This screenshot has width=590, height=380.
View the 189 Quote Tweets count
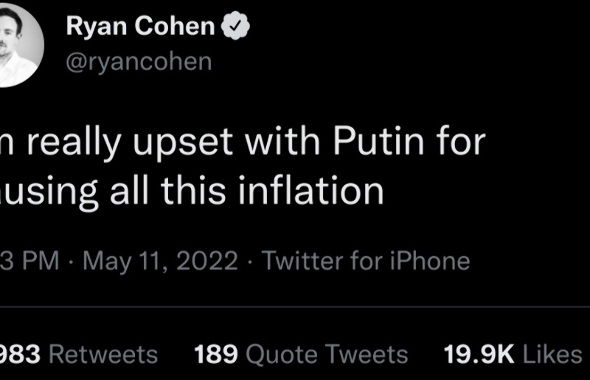216,354
